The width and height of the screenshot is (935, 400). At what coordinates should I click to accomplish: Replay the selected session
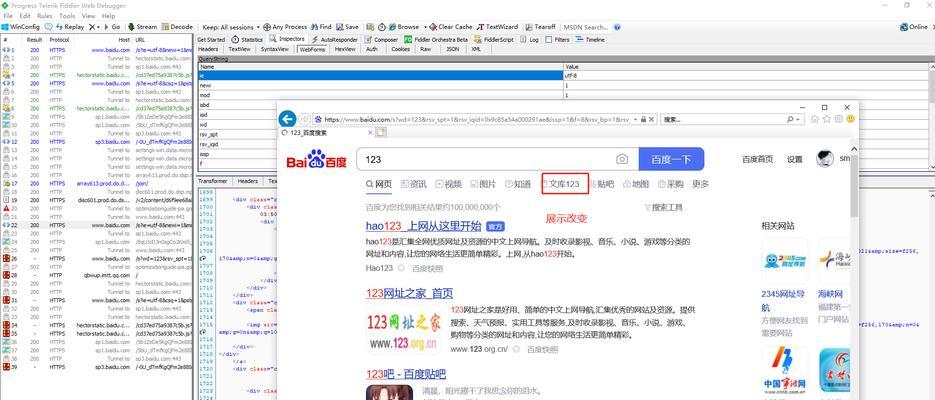[70, 27]
